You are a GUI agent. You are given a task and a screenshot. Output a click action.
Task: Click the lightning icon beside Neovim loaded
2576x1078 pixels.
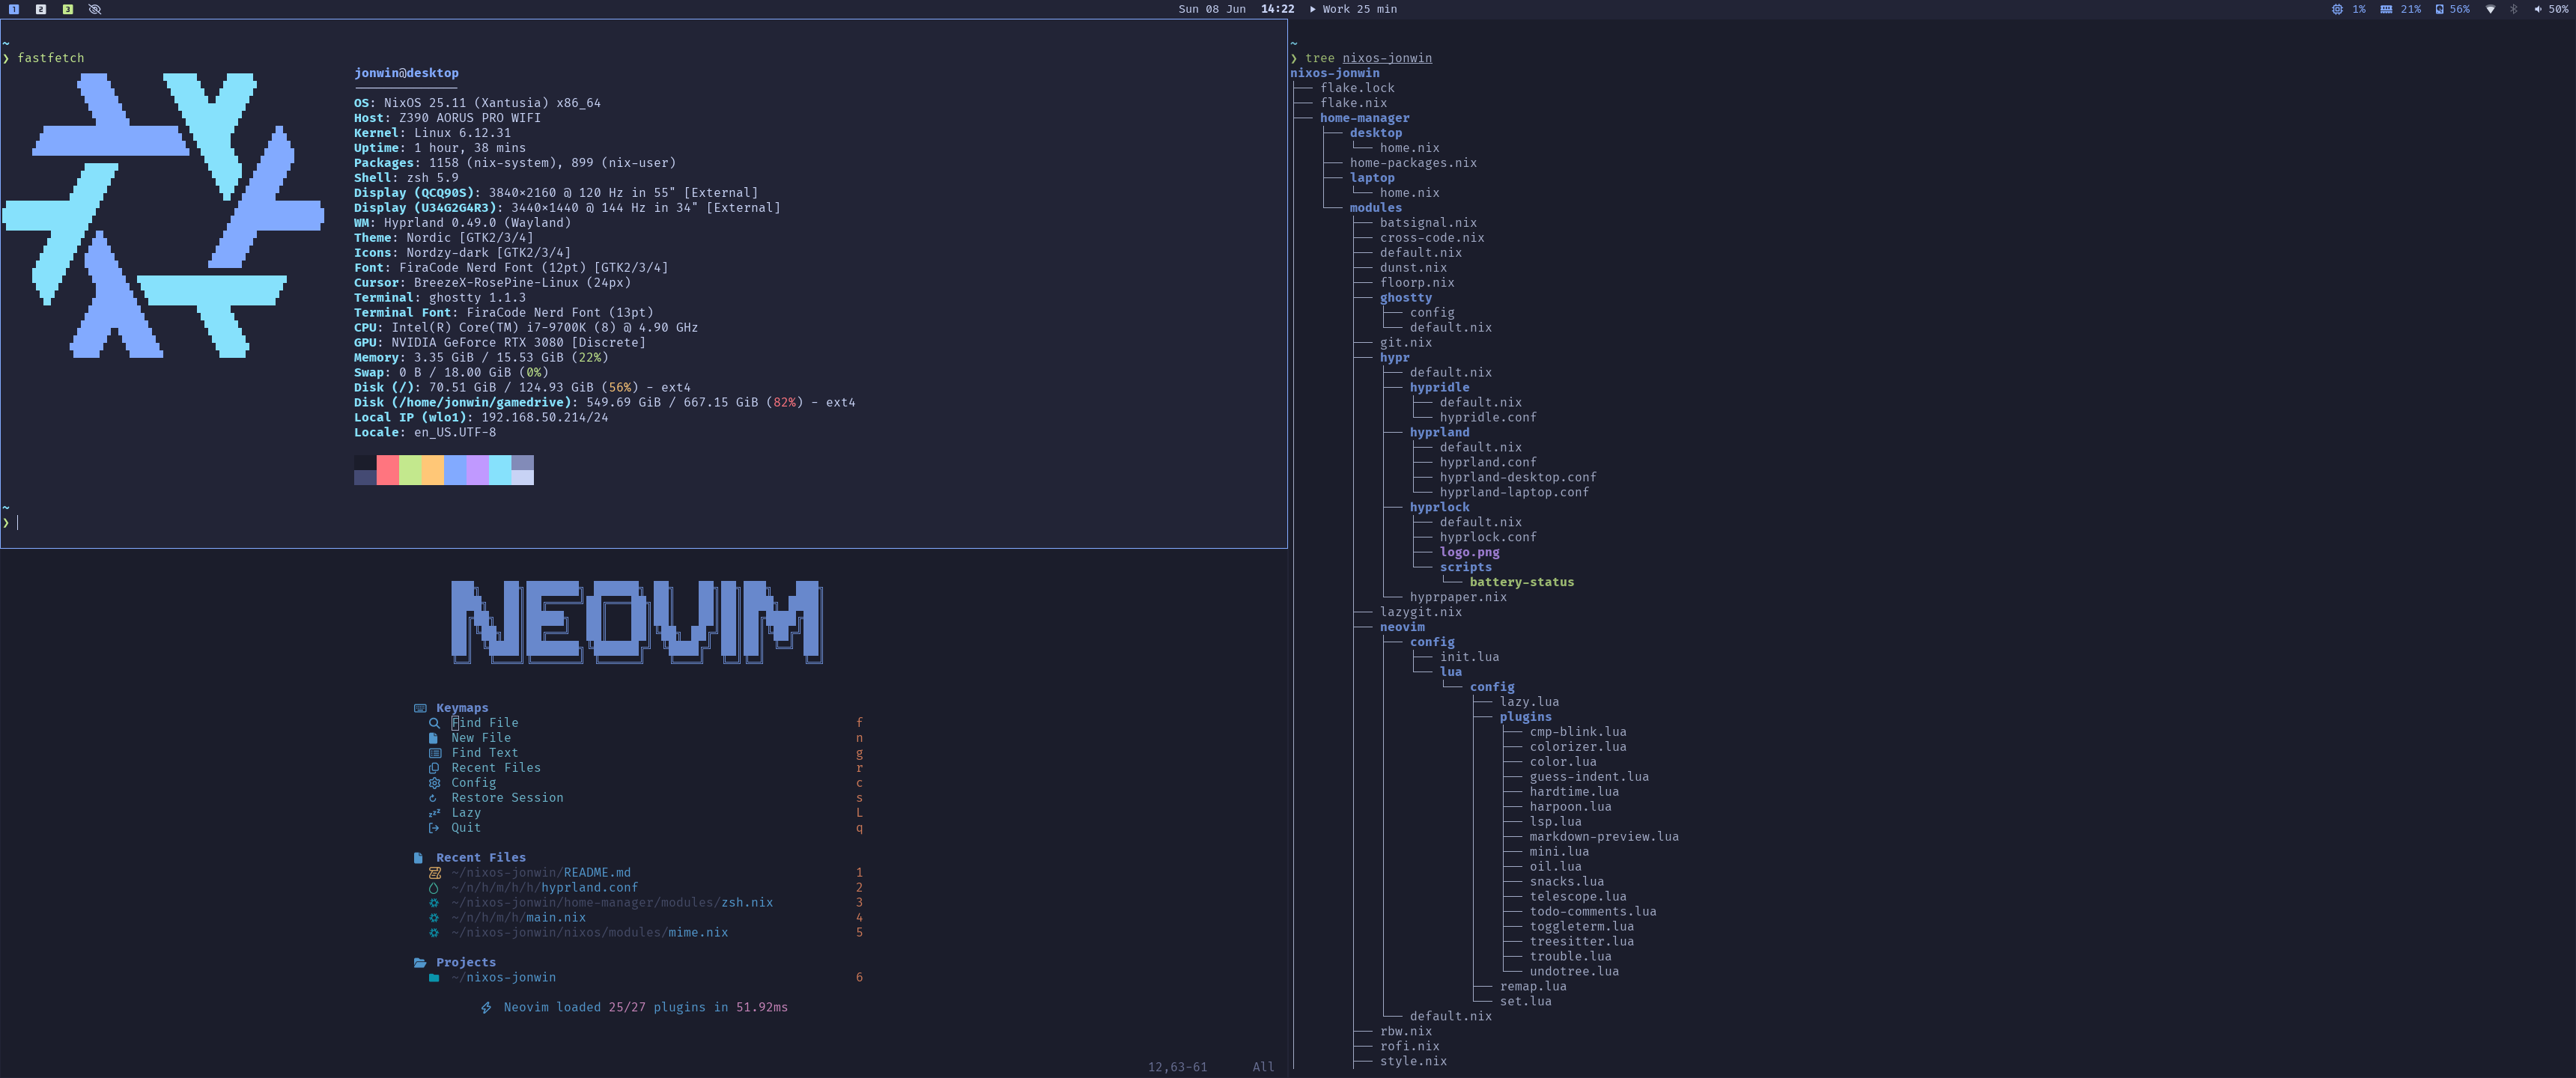pyautogui.click(x=486, y=1008)
